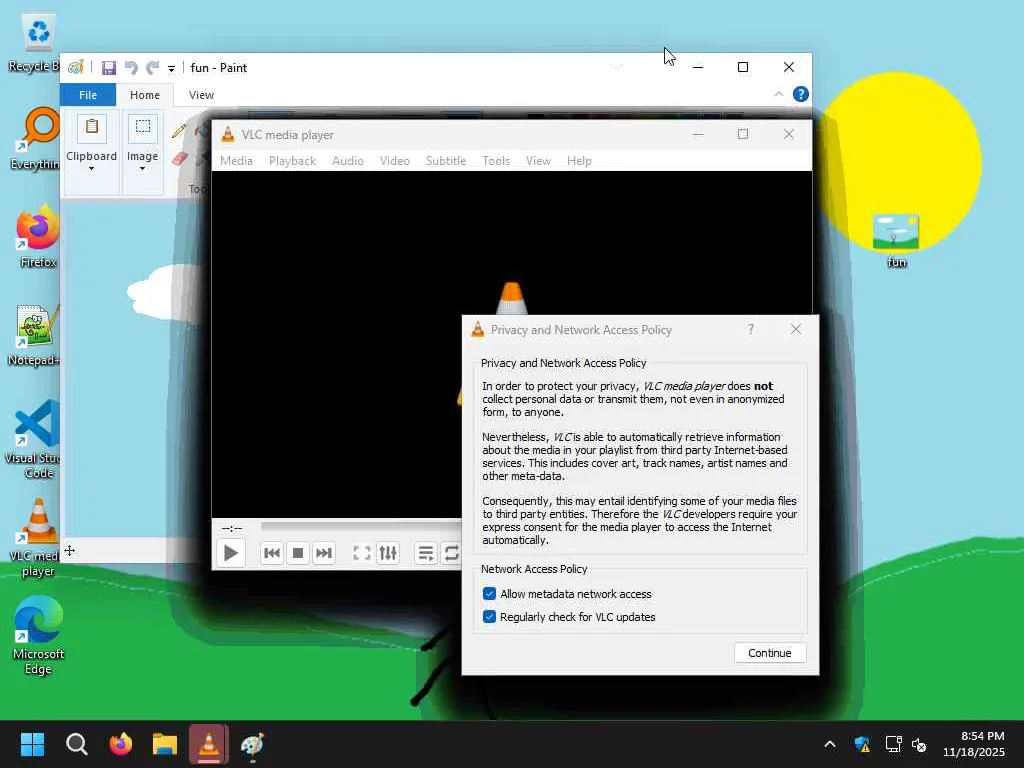The height and width of the screenshot is (768, 1024).
Task: Click the elapsed time label "--:--" in VLC
Action: pyautogui.click(x=232, y=528)
